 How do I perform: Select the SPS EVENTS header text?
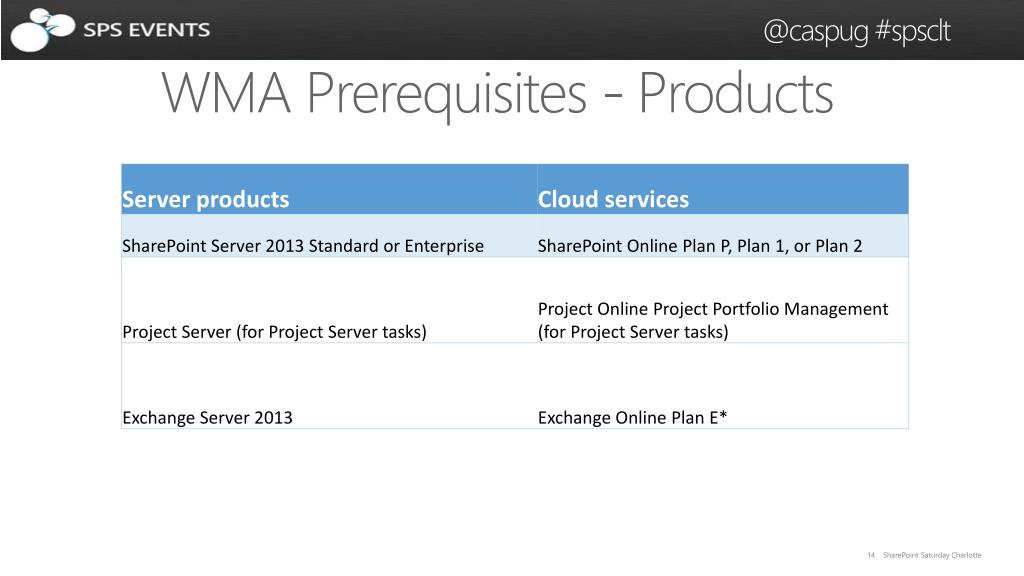coord(146,30)
